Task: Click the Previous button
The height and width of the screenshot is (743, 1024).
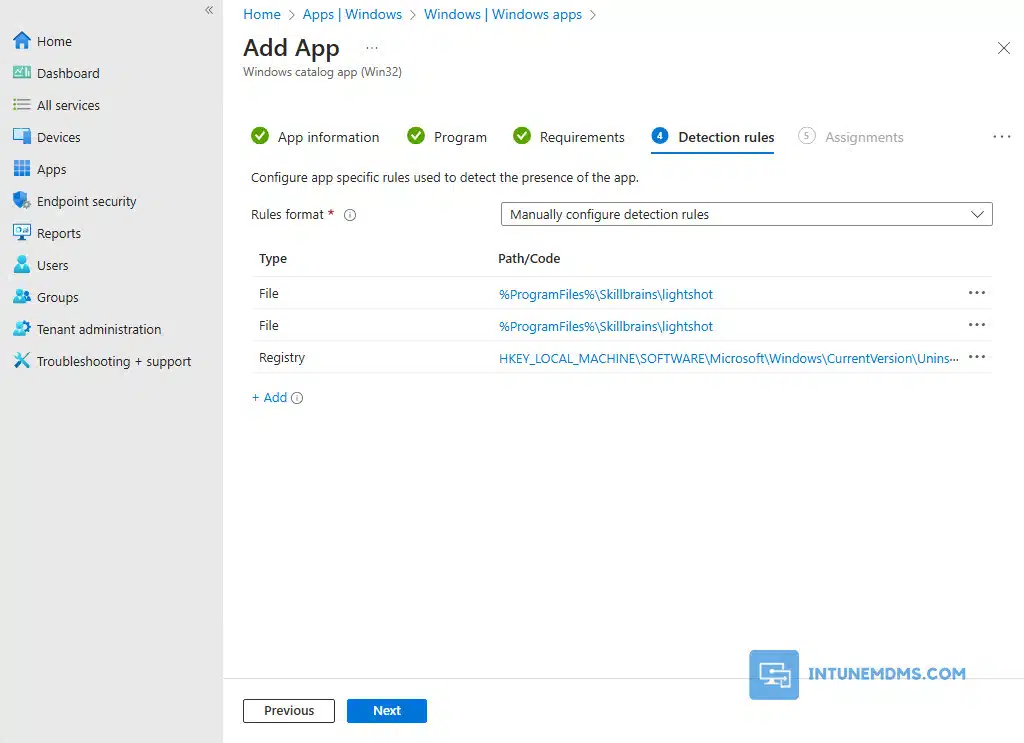Action: coord(289,710)
